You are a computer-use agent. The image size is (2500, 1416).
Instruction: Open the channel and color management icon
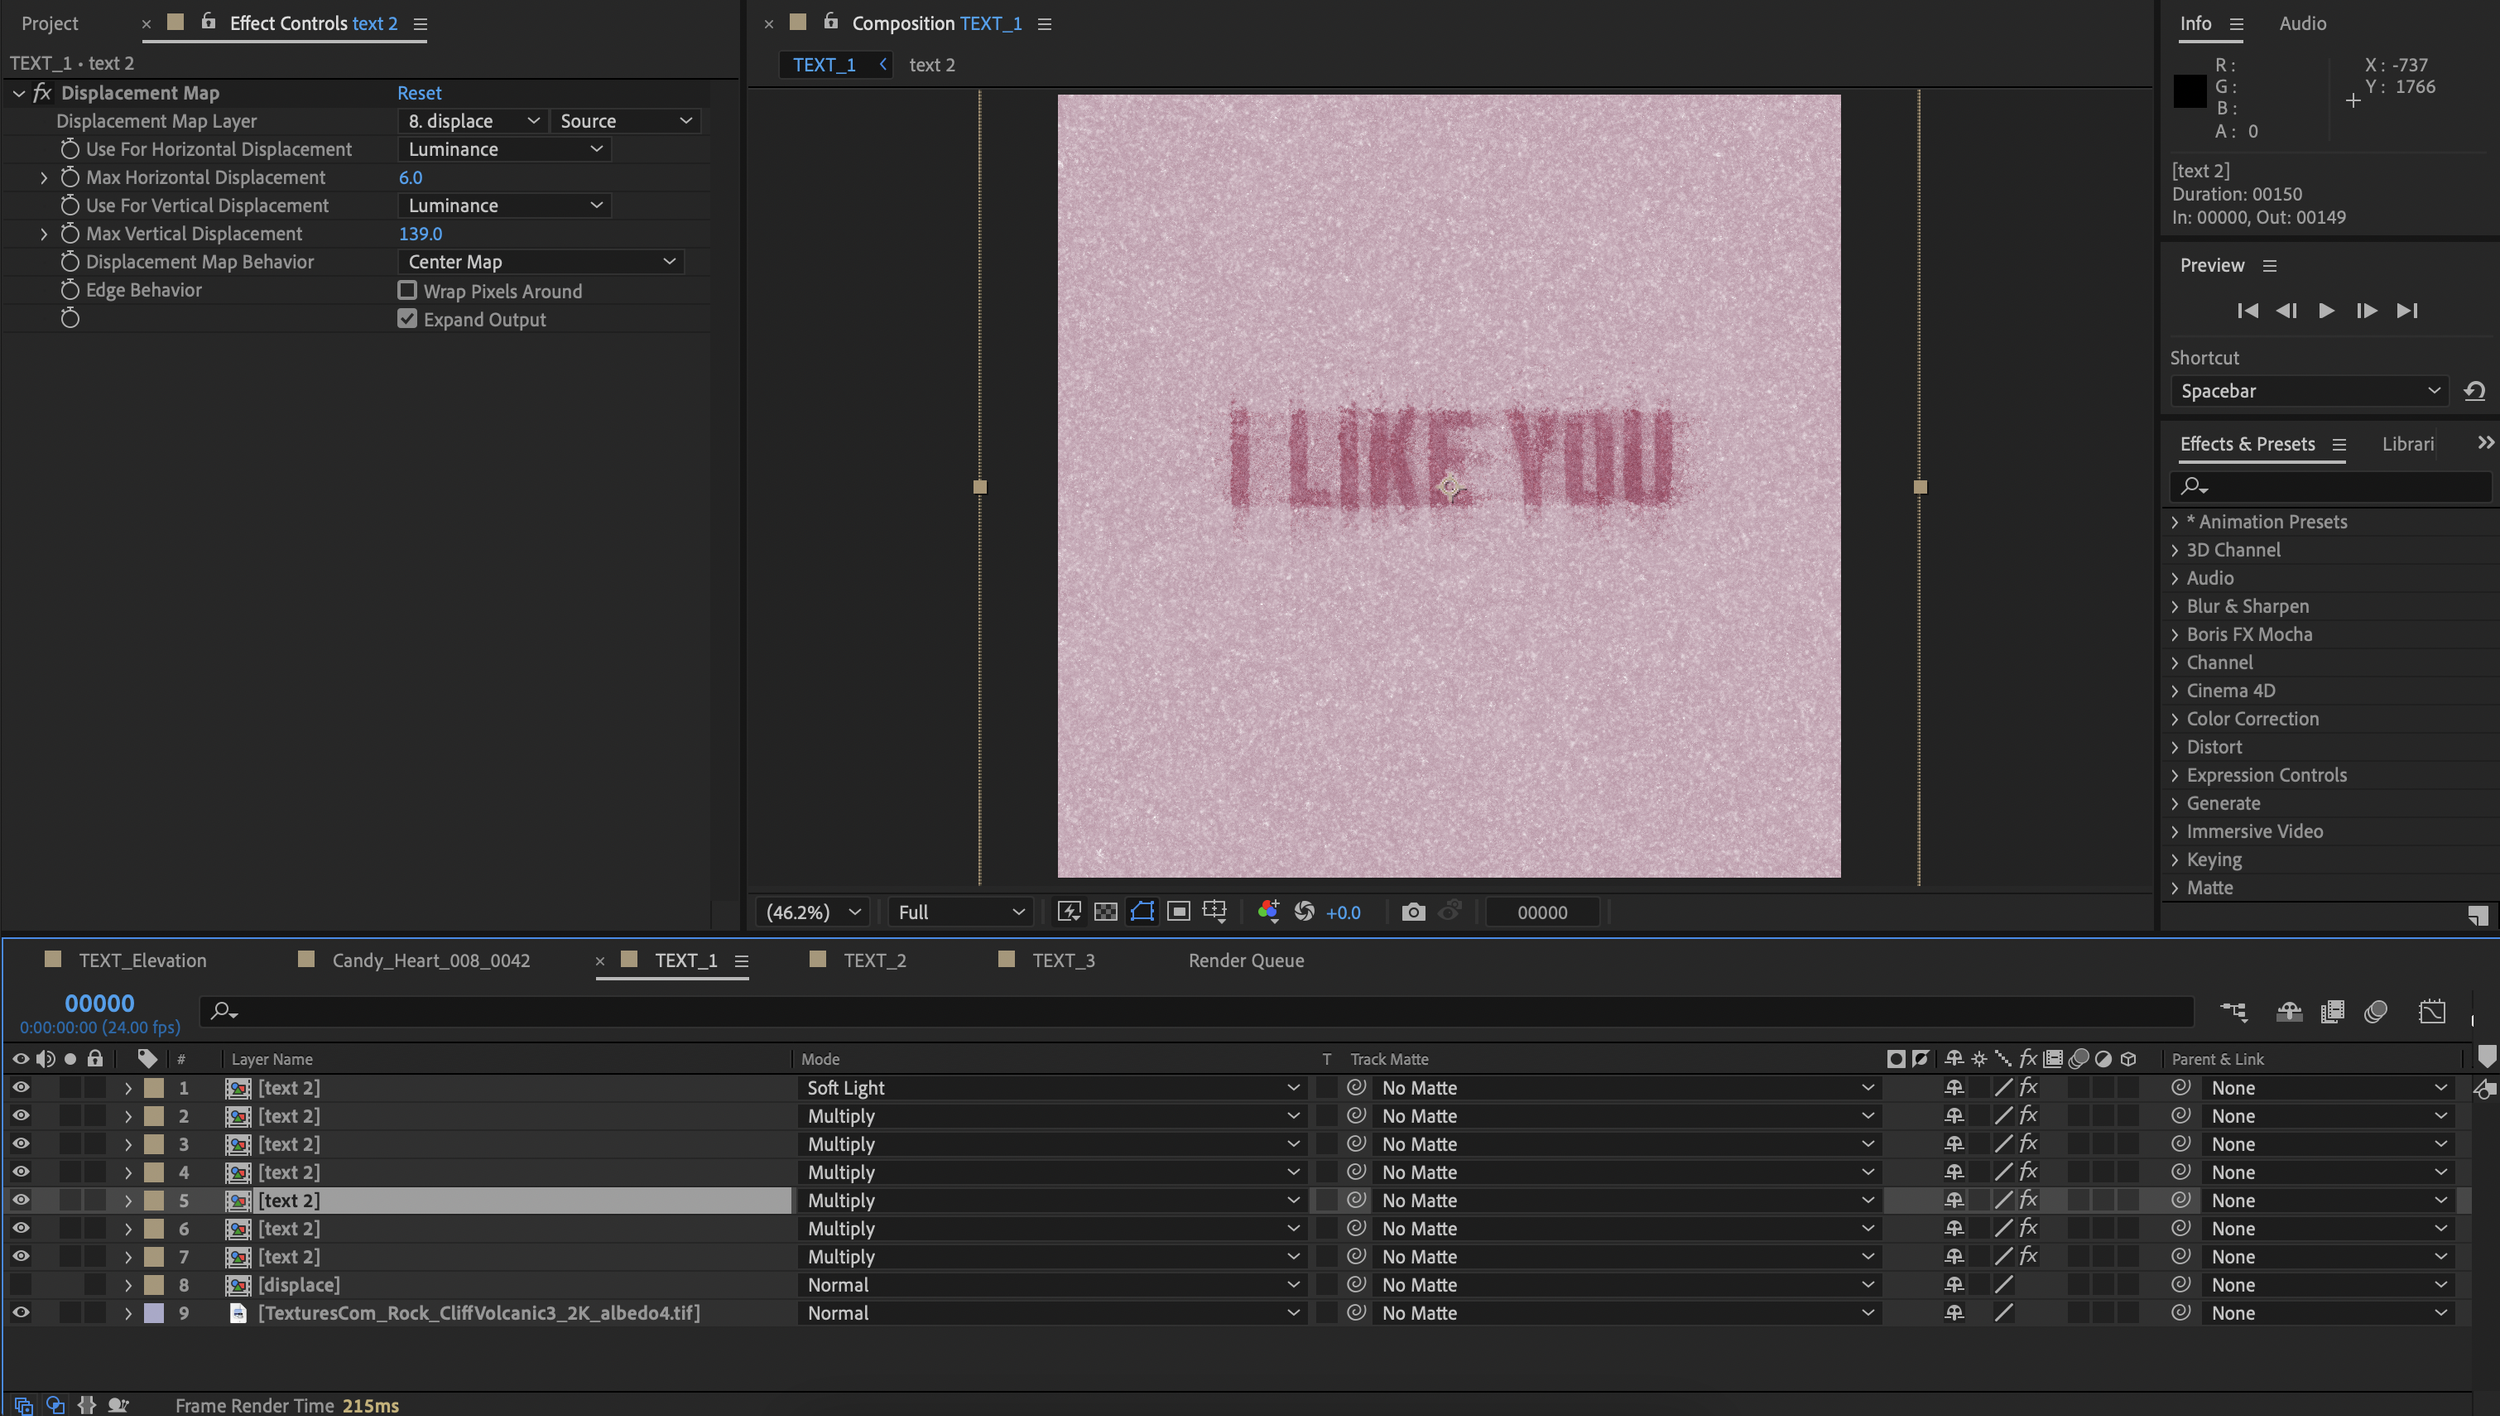pyautogui.click(x=1268, y=911)
